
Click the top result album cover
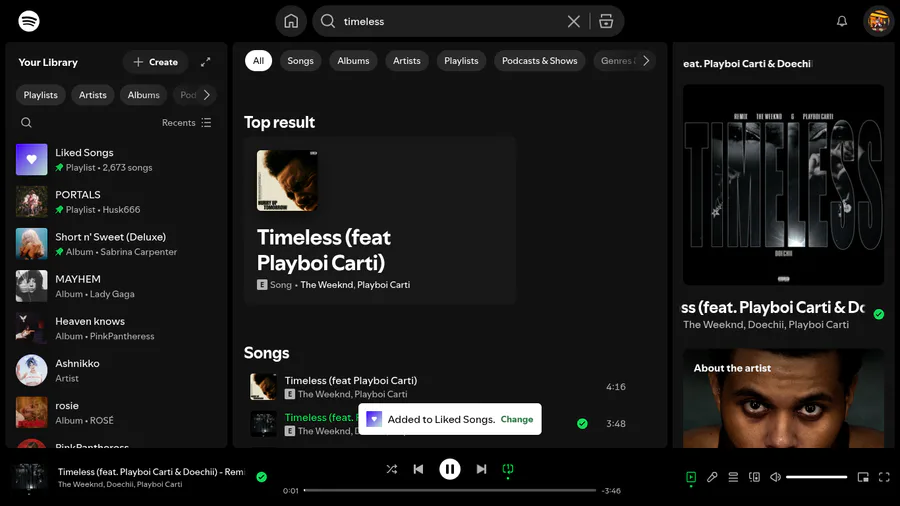coord(287,180)
